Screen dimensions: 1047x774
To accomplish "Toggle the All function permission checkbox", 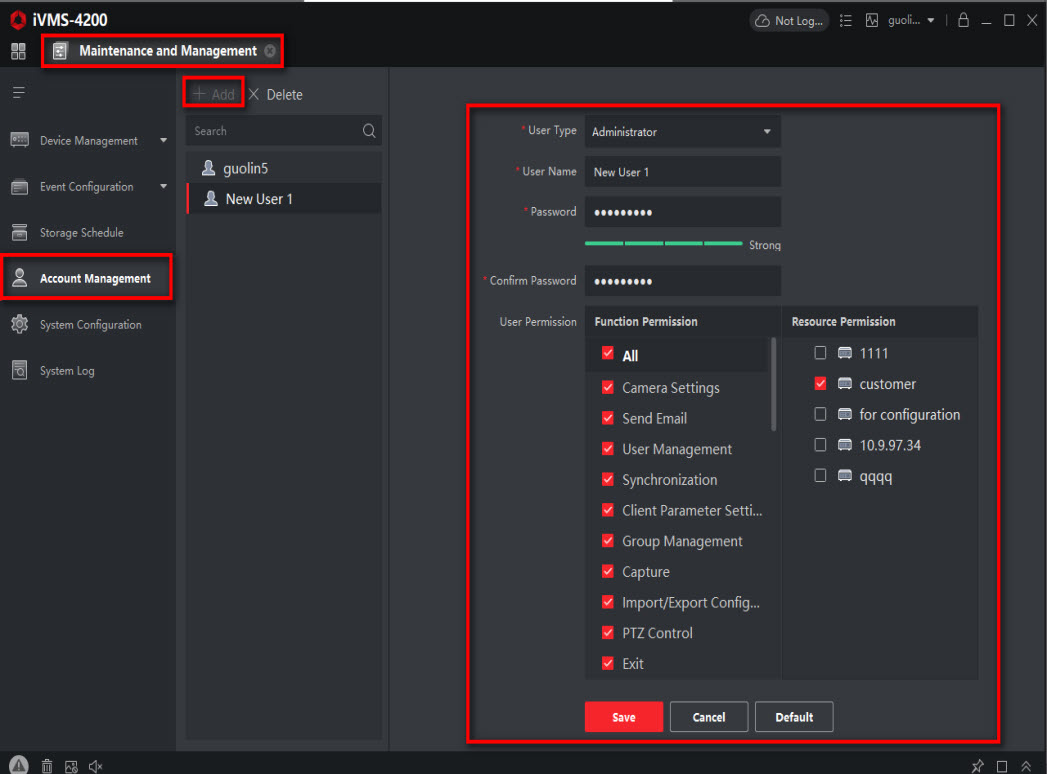I will pyautogui.click(x=608, y=355).
